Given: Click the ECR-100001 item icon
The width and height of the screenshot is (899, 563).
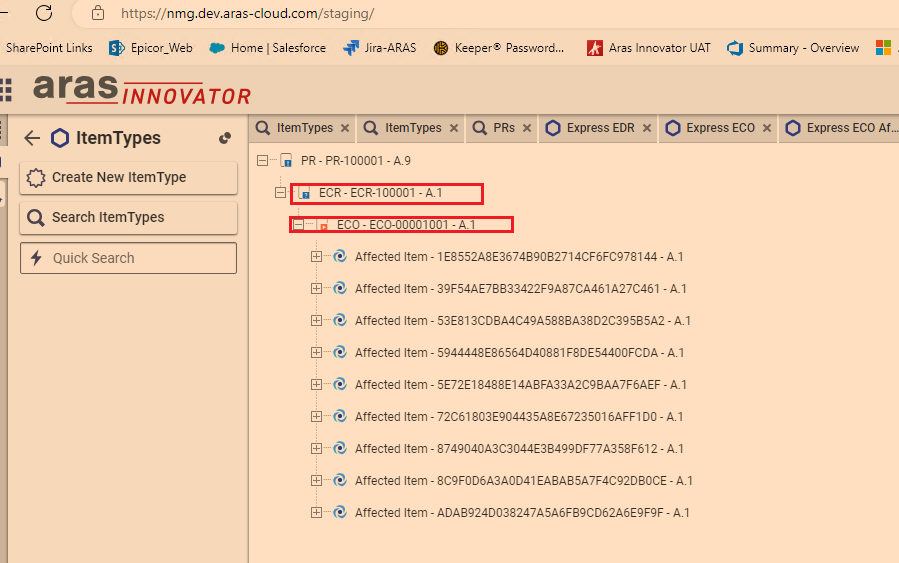Looking at the screenshot, I should coord(305,193).
